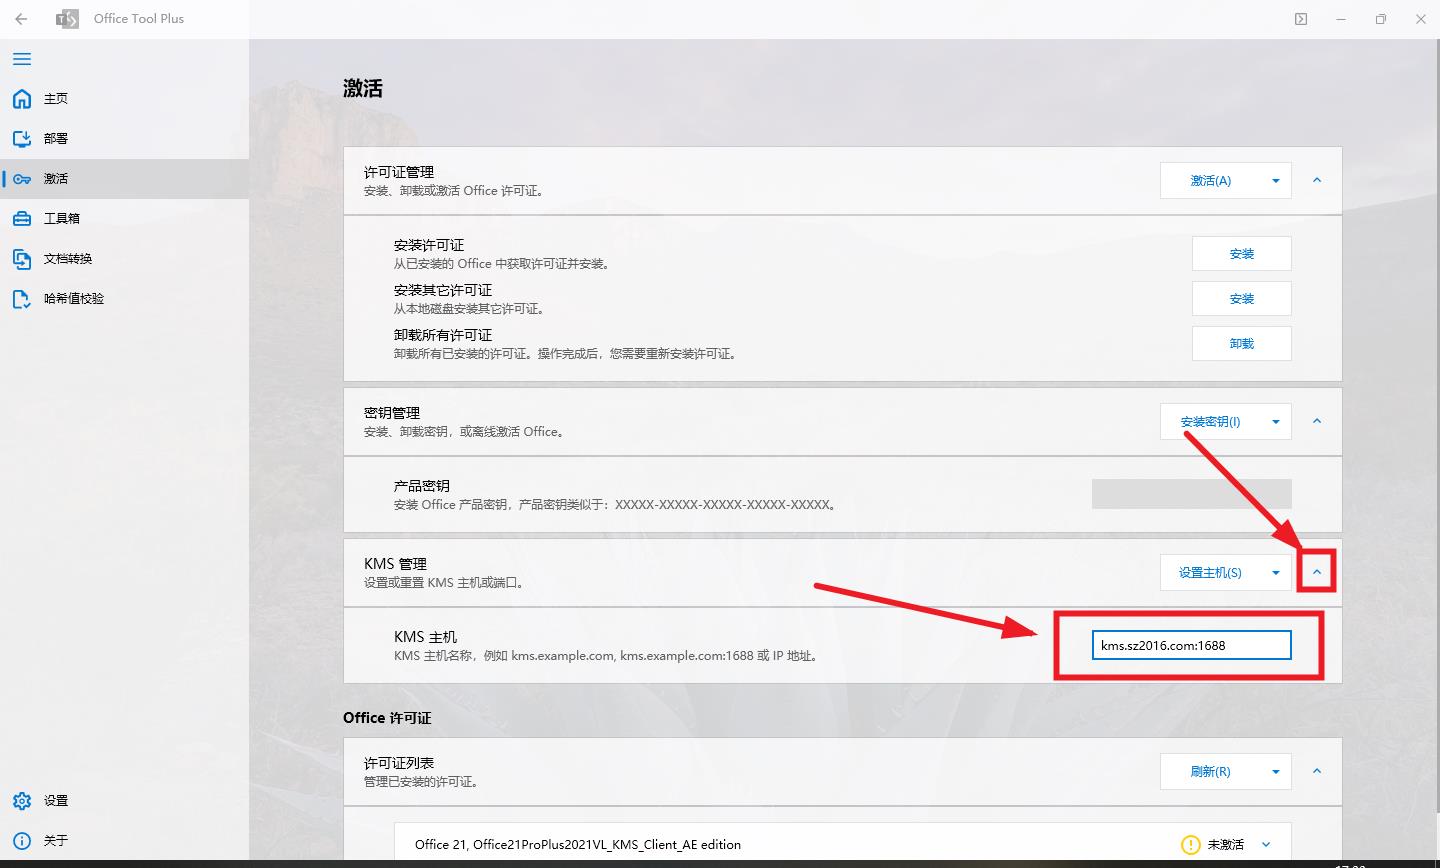
Task: Collapse the 密钥管理 section
Action: (x=1317, y=421)
